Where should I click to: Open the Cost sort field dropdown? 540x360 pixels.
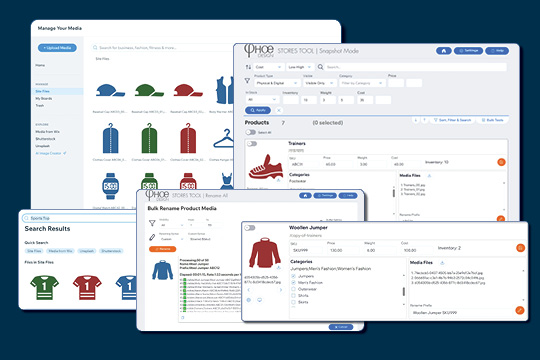269,67
